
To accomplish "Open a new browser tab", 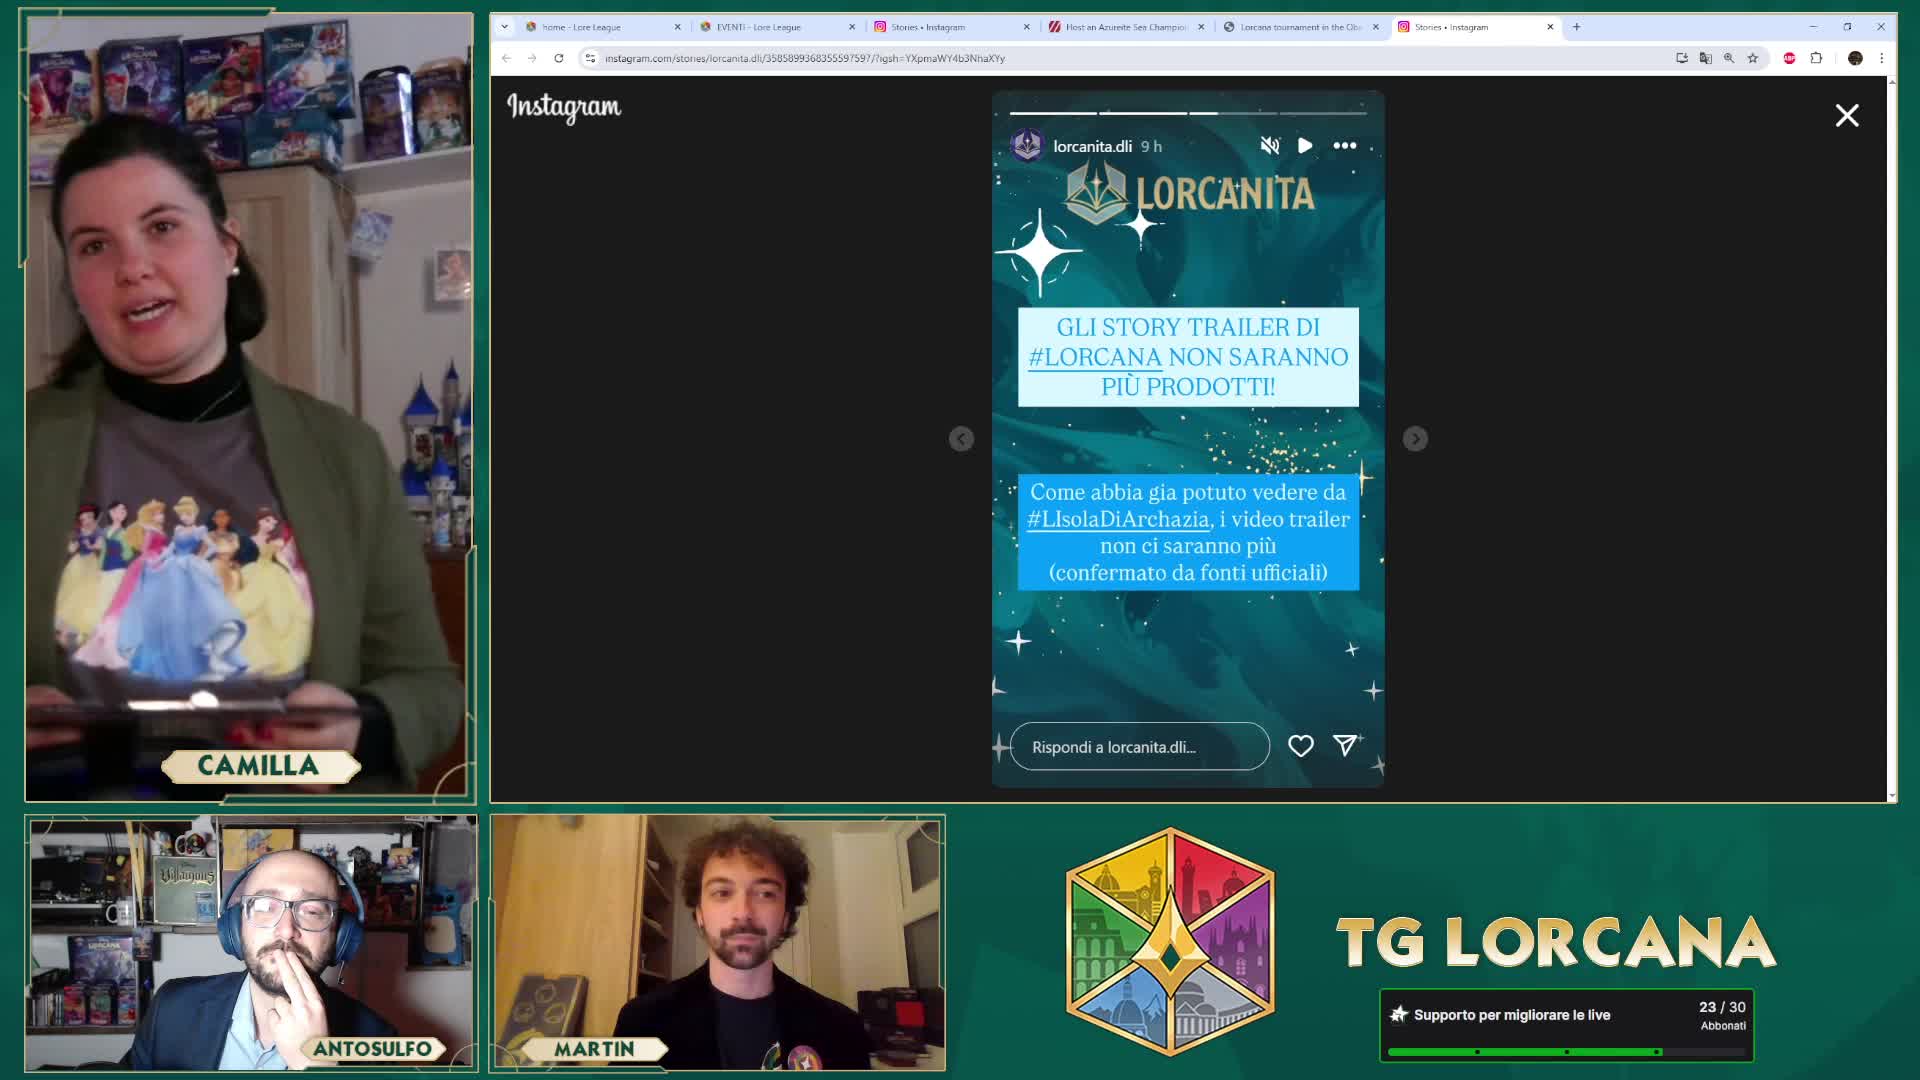I will pyautogui.click(x=1577, y=27).
